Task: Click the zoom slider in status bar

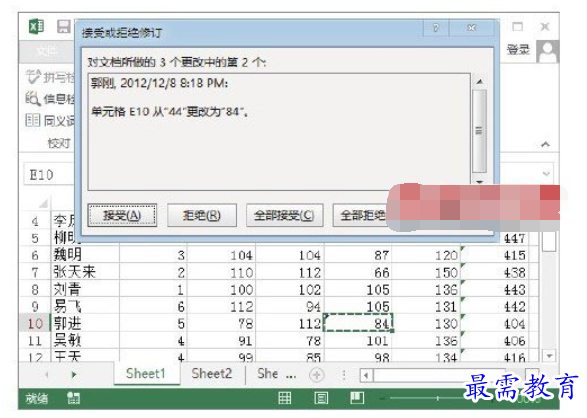Action: point(437,398)
